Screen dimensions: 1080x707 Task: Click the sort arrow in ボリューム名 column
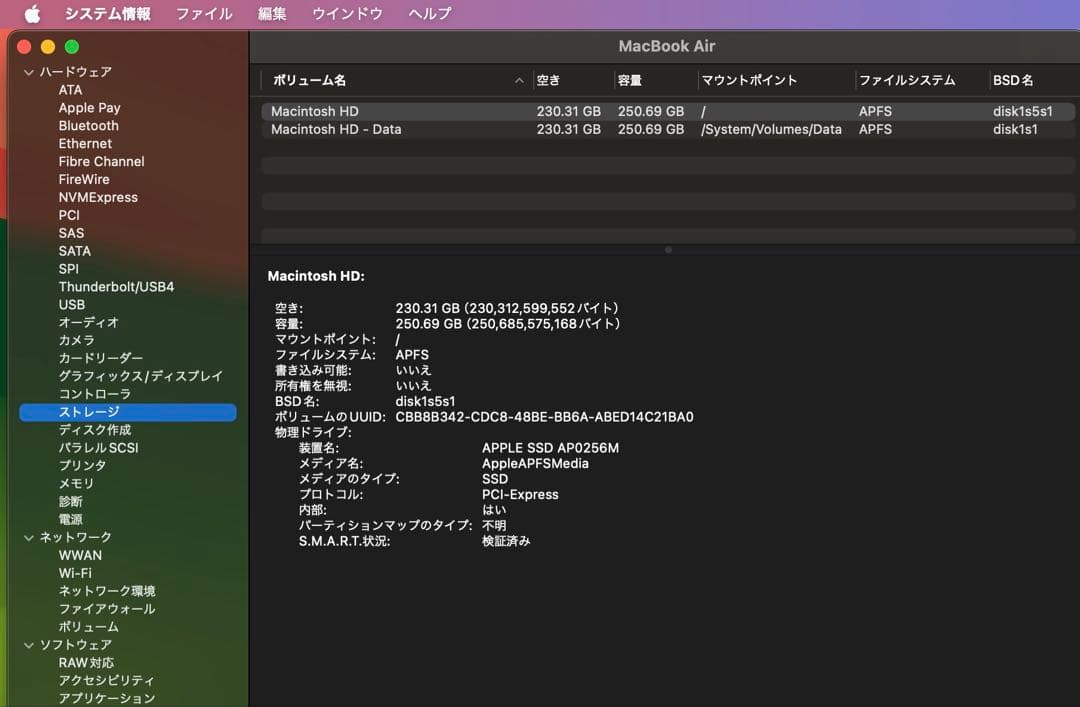(519, 81)
